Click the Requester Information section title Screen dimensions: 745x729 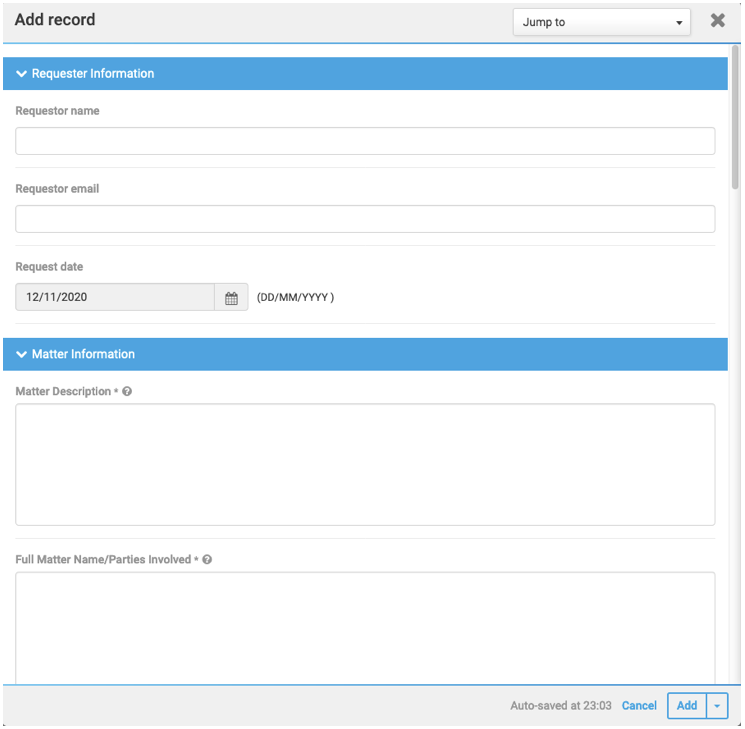93,74
